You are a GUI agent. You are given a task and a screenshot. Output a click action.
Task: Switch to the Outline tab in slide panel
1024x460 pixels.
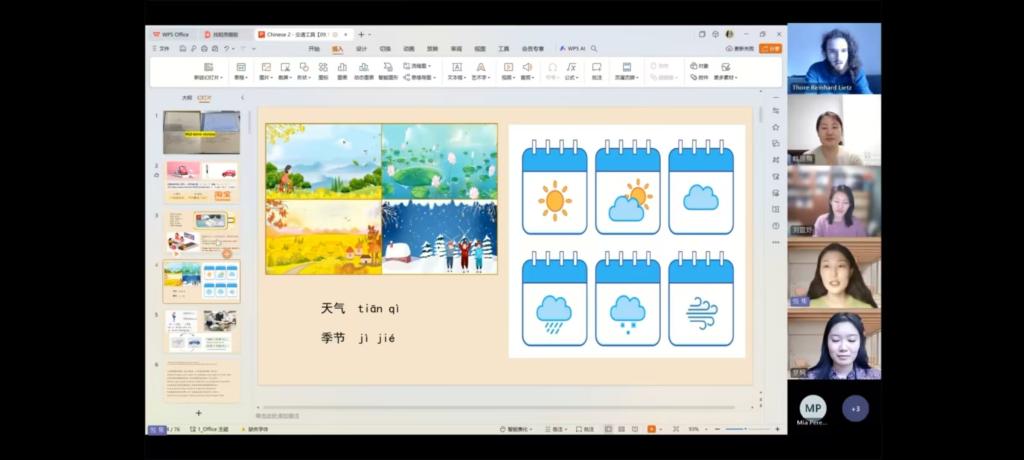tap(186, 98)
